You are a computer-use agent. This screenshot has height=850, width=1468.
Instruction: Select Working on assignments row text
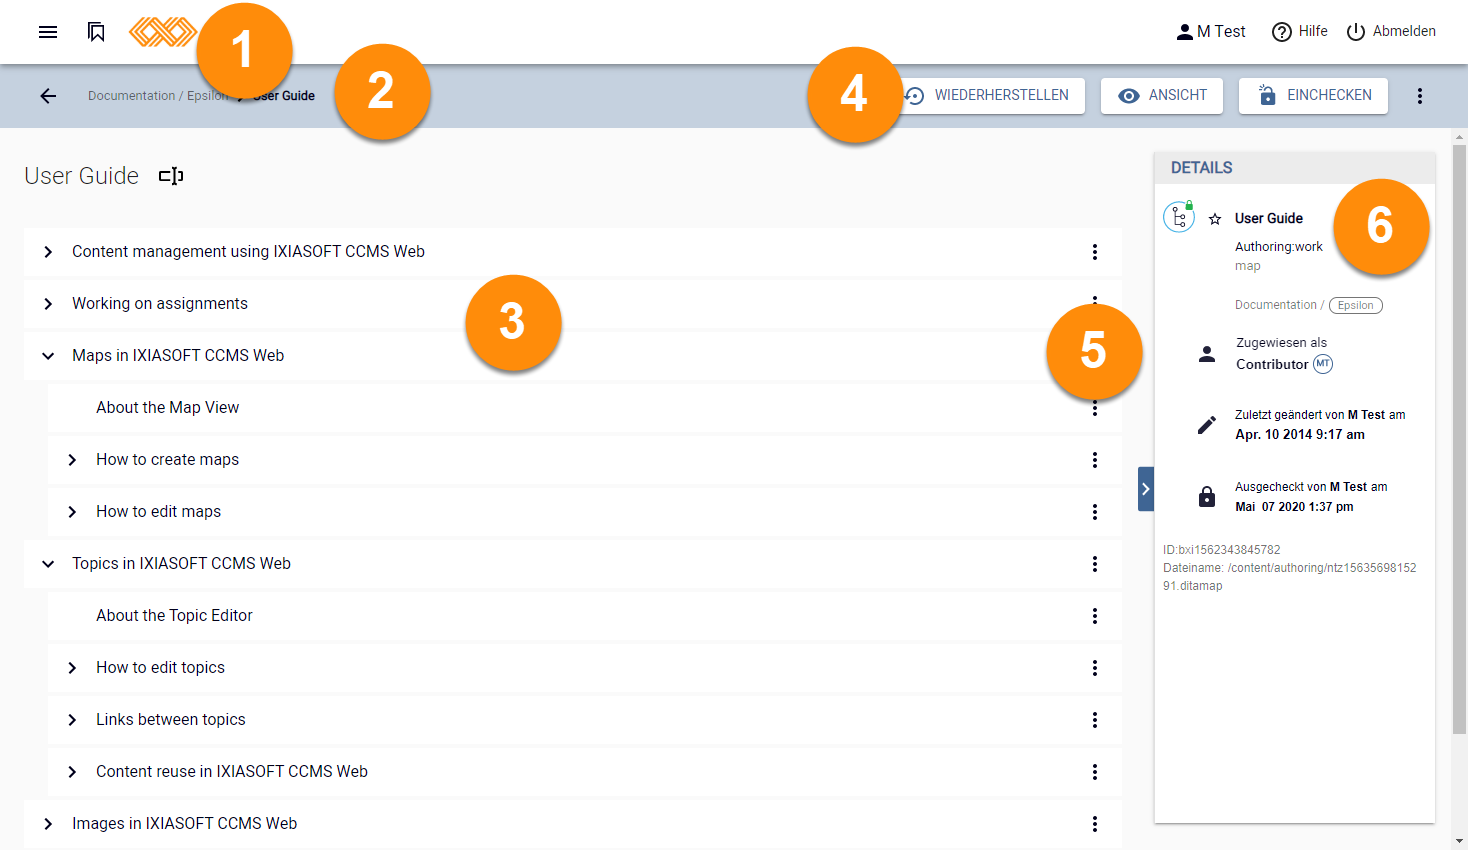click(x=160, y=304)
